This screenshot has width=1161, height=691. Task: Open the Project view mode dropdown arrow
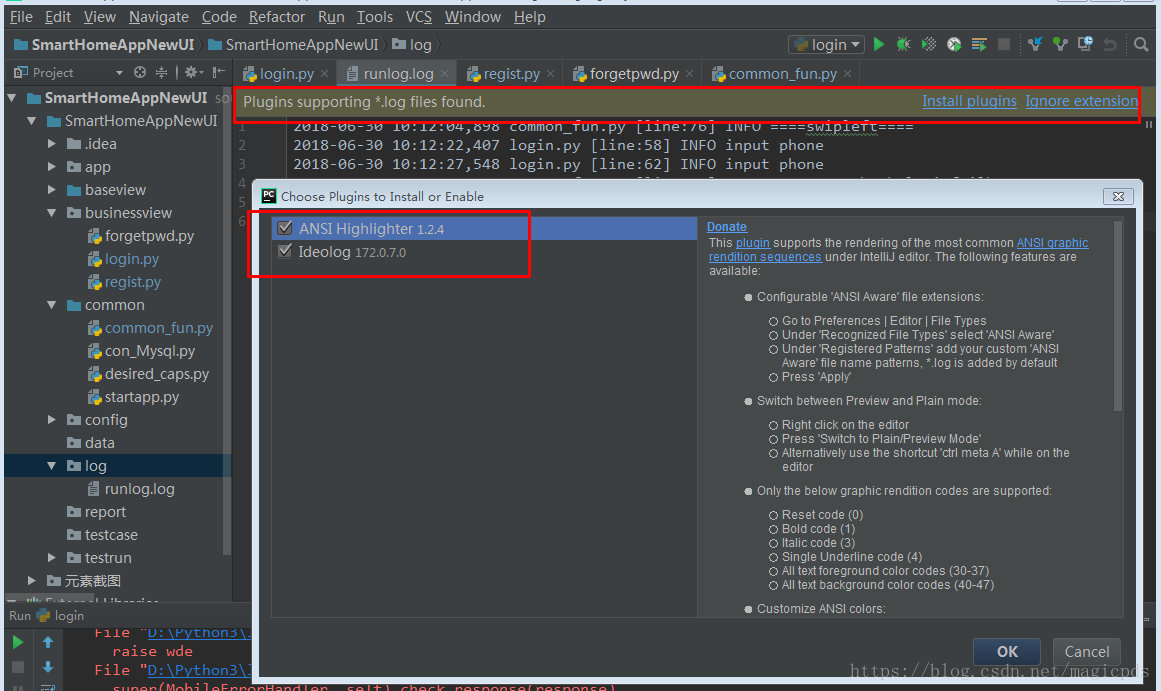119,73
